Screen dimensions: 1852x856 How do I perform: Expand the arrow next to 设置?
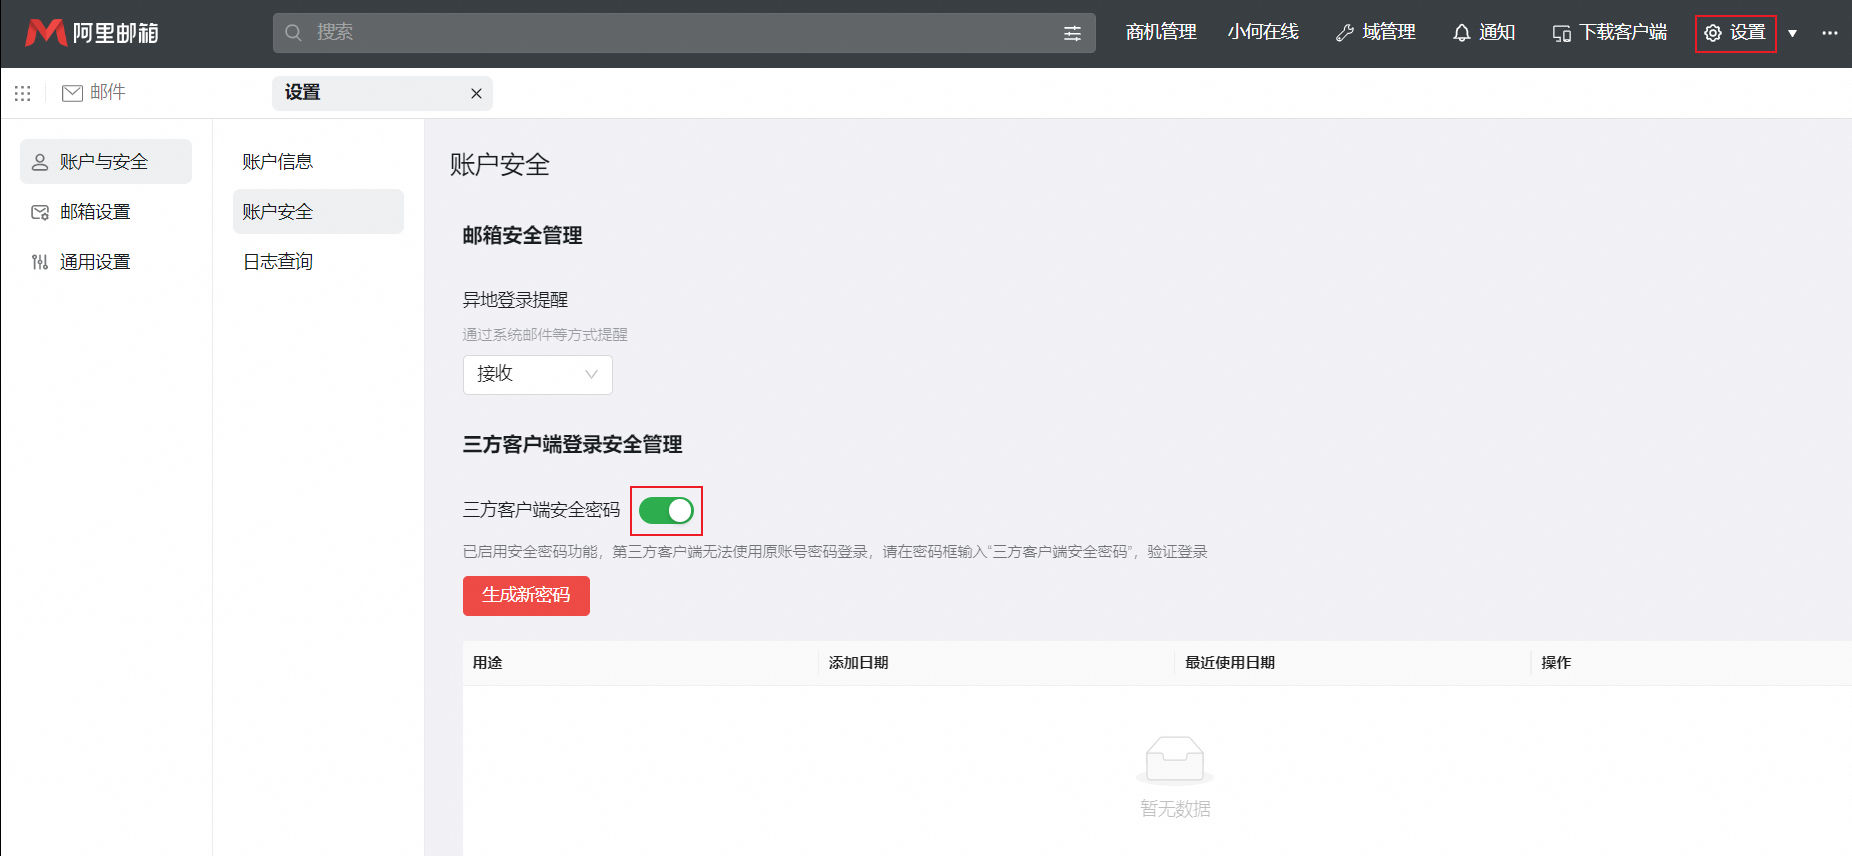click(1792, 33)
